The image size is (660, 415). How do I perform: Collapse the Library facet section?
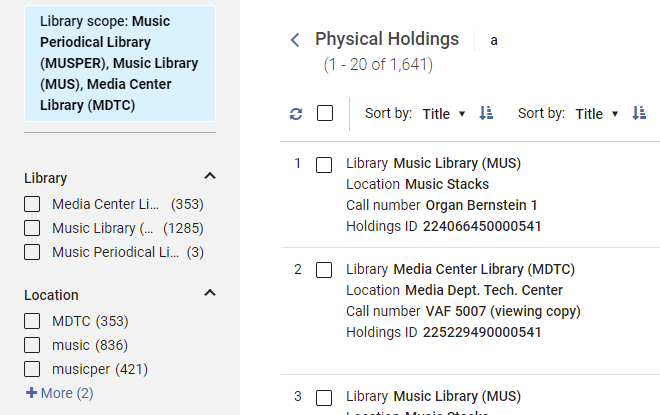point(209,177)
